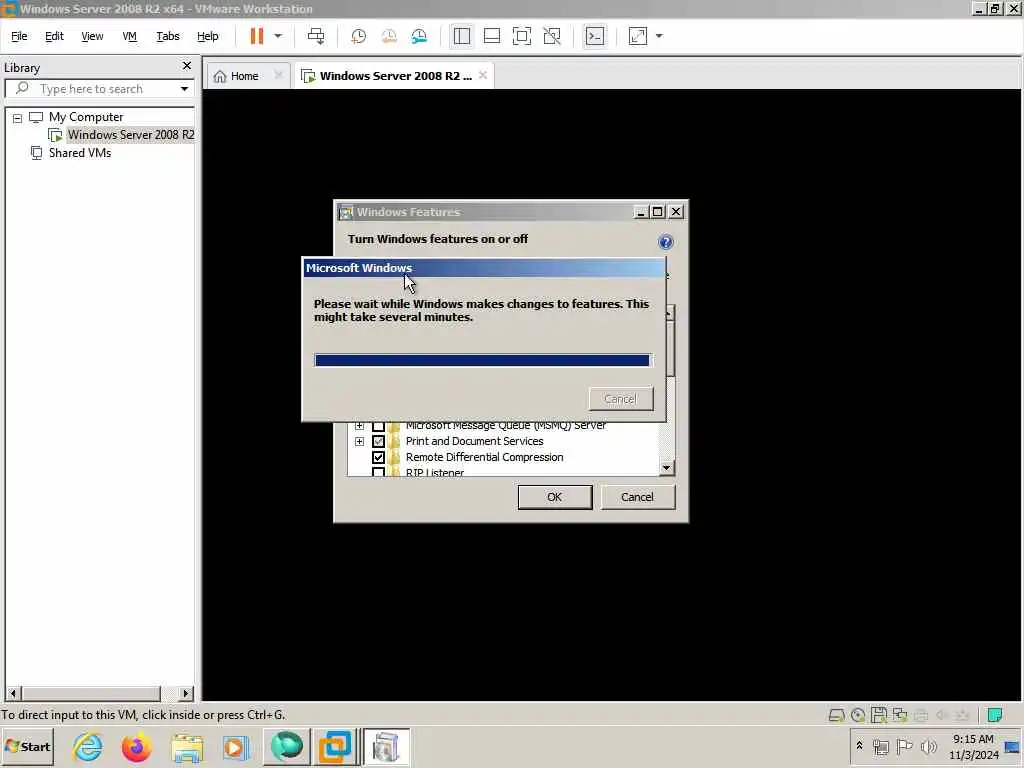Toggle RIP Listener checkbox
The image size is (1024, 768).
pyautogui.click(x=378, y=472)
